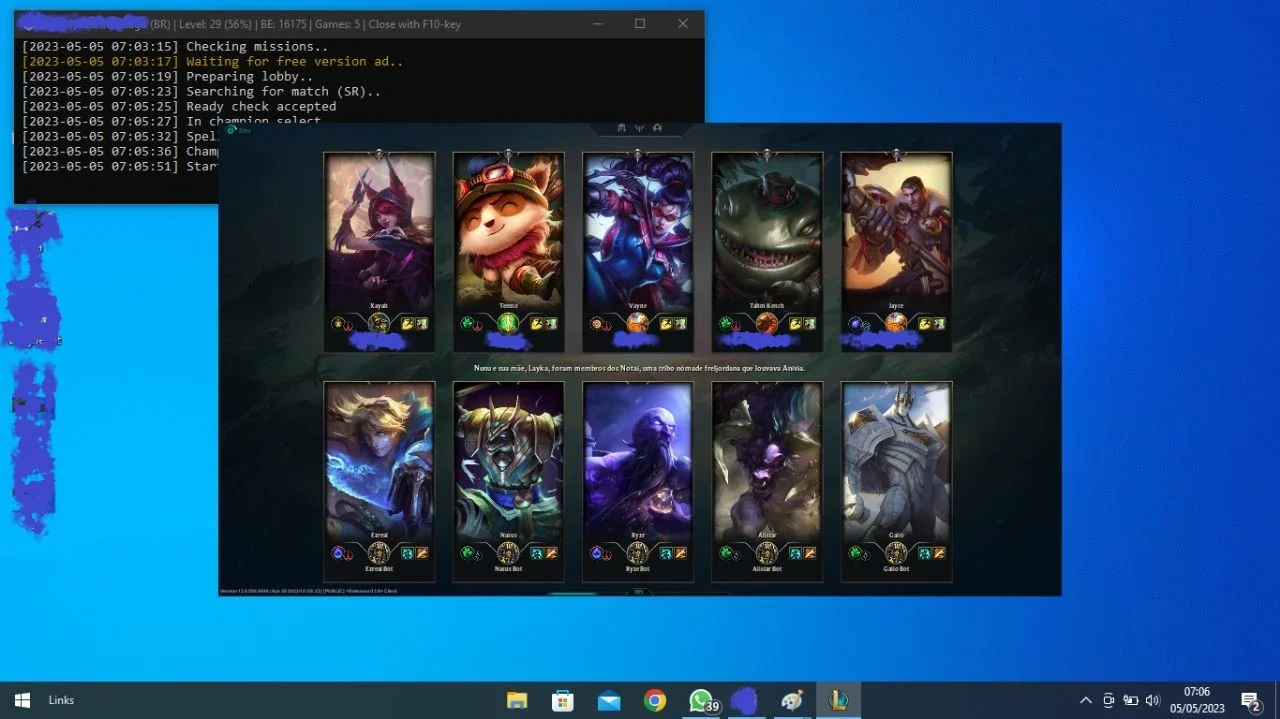This screenshot has height=719, width=1280.
Task: Click Xayah's keystone rune icon
Action: click(338, 323)
